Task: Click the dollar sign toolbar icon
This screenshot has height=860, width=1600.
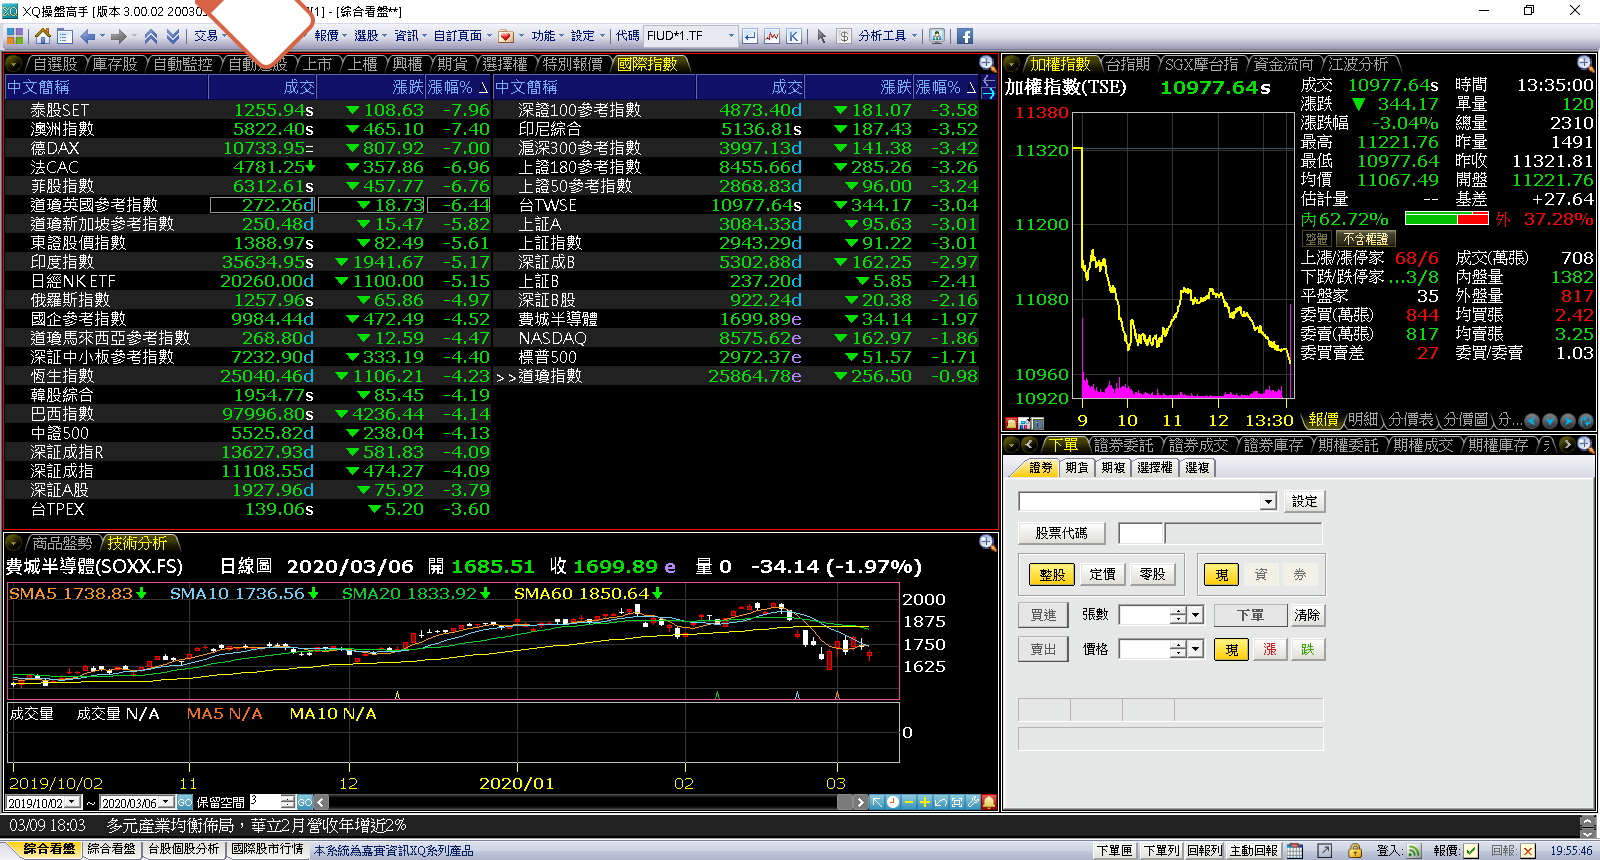Action: 844,36
